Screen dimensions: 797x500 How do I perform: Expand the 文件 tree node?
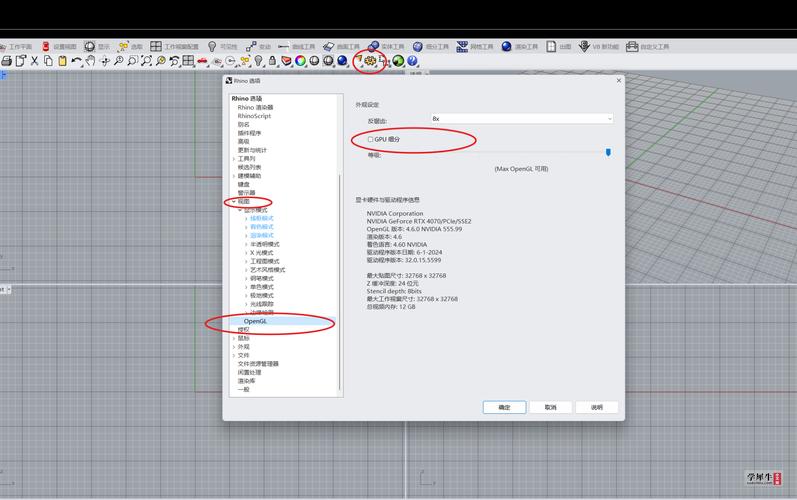coord(234,355)
